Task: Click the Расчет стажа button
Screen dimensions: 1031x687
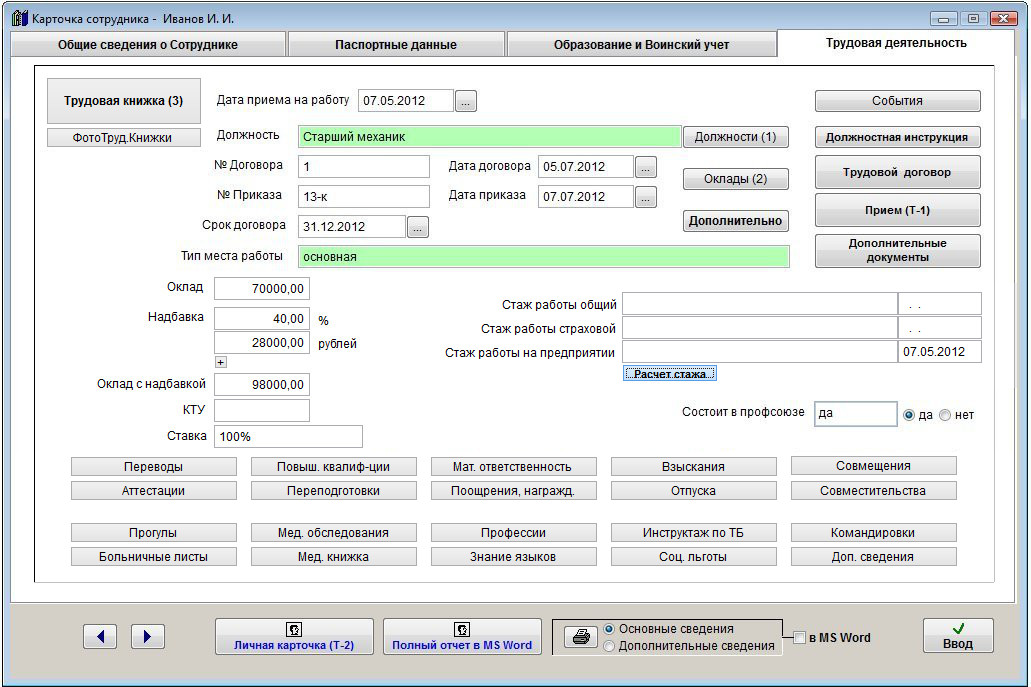Action: 669,374
